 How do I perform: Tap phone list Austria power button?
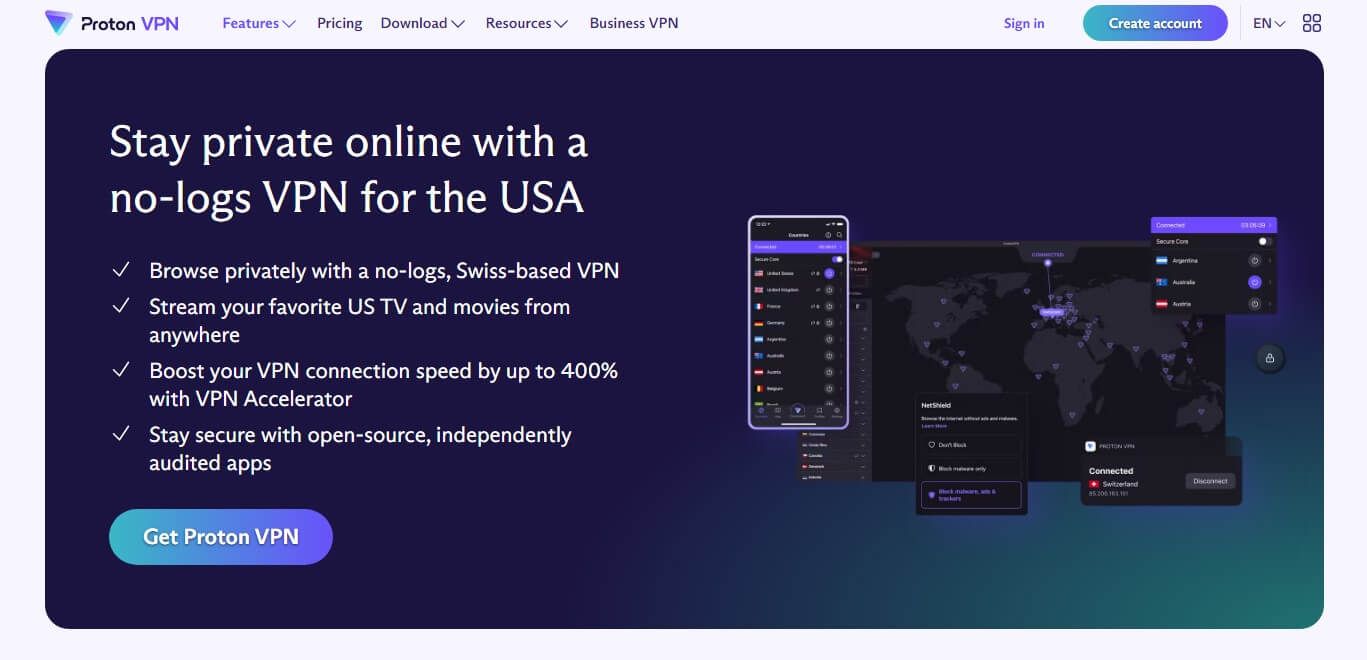[829, 372]
